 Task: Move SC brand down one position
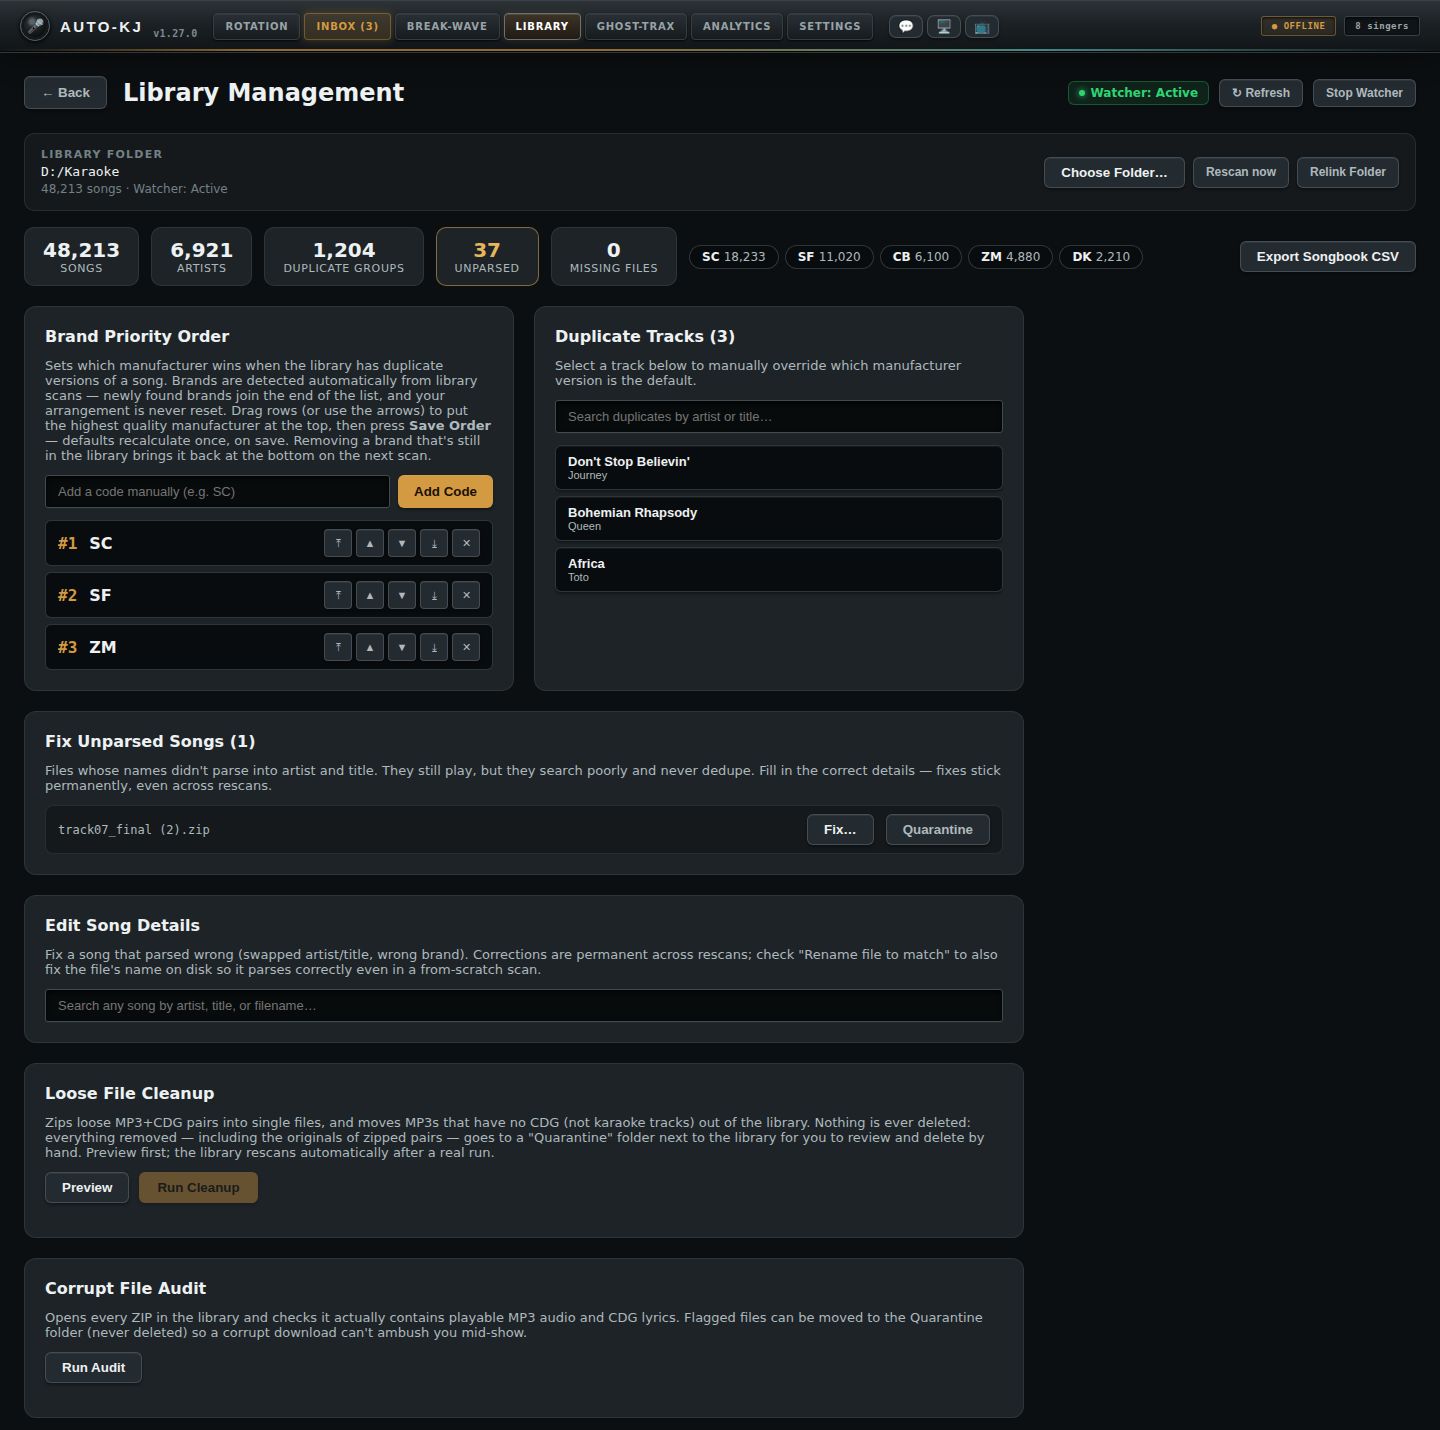click(x=402, y=543)
